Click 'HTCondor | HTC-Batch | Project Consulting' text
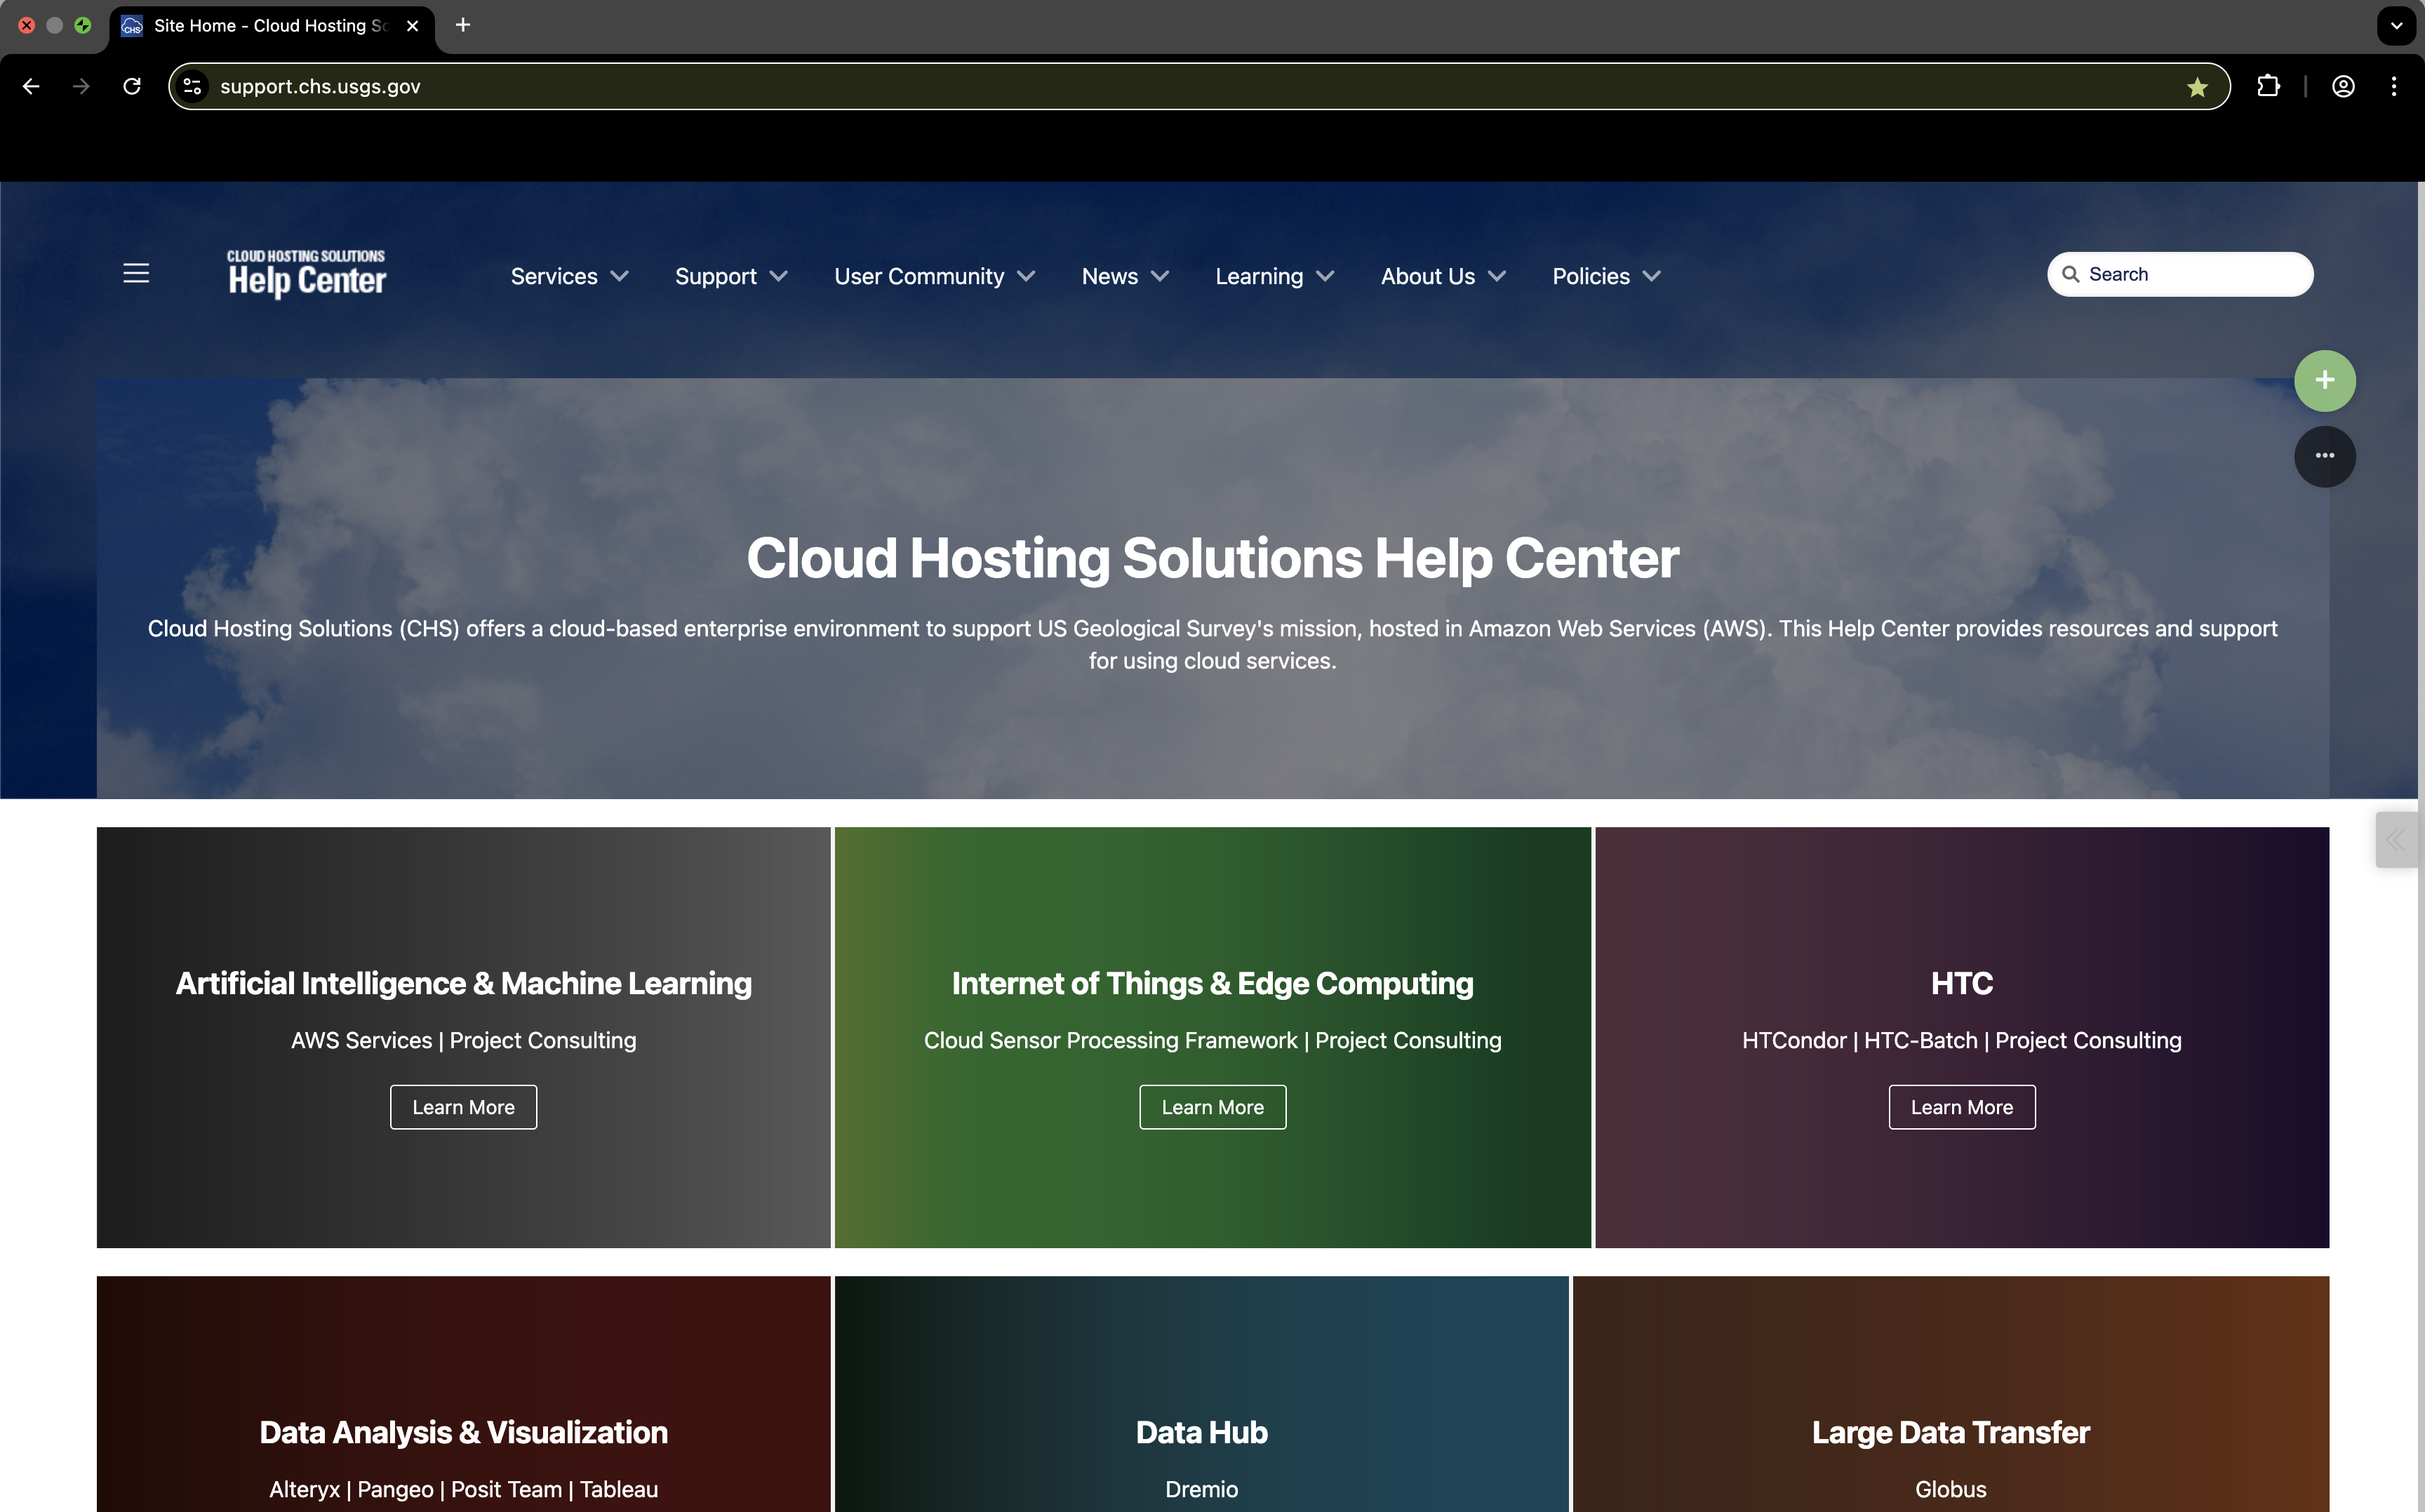Viewport: 2425px width, 1512px height. pyautogui.click(x=1961, y=1040)
